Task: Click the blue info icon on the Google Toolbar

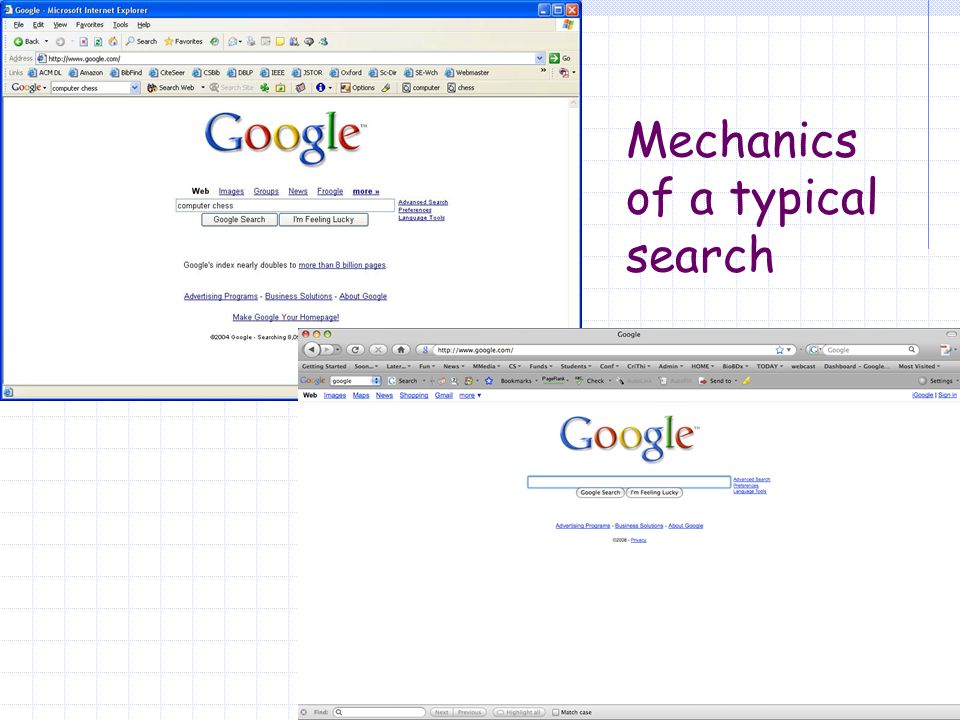Action: tap(320, 88)
